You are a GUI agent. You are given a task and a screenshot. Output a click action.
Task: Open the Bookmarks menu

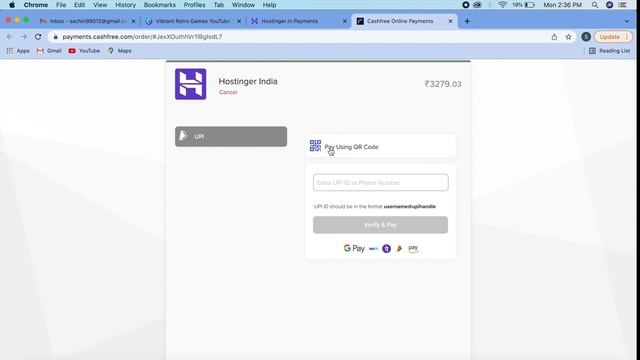pos(160,5)
